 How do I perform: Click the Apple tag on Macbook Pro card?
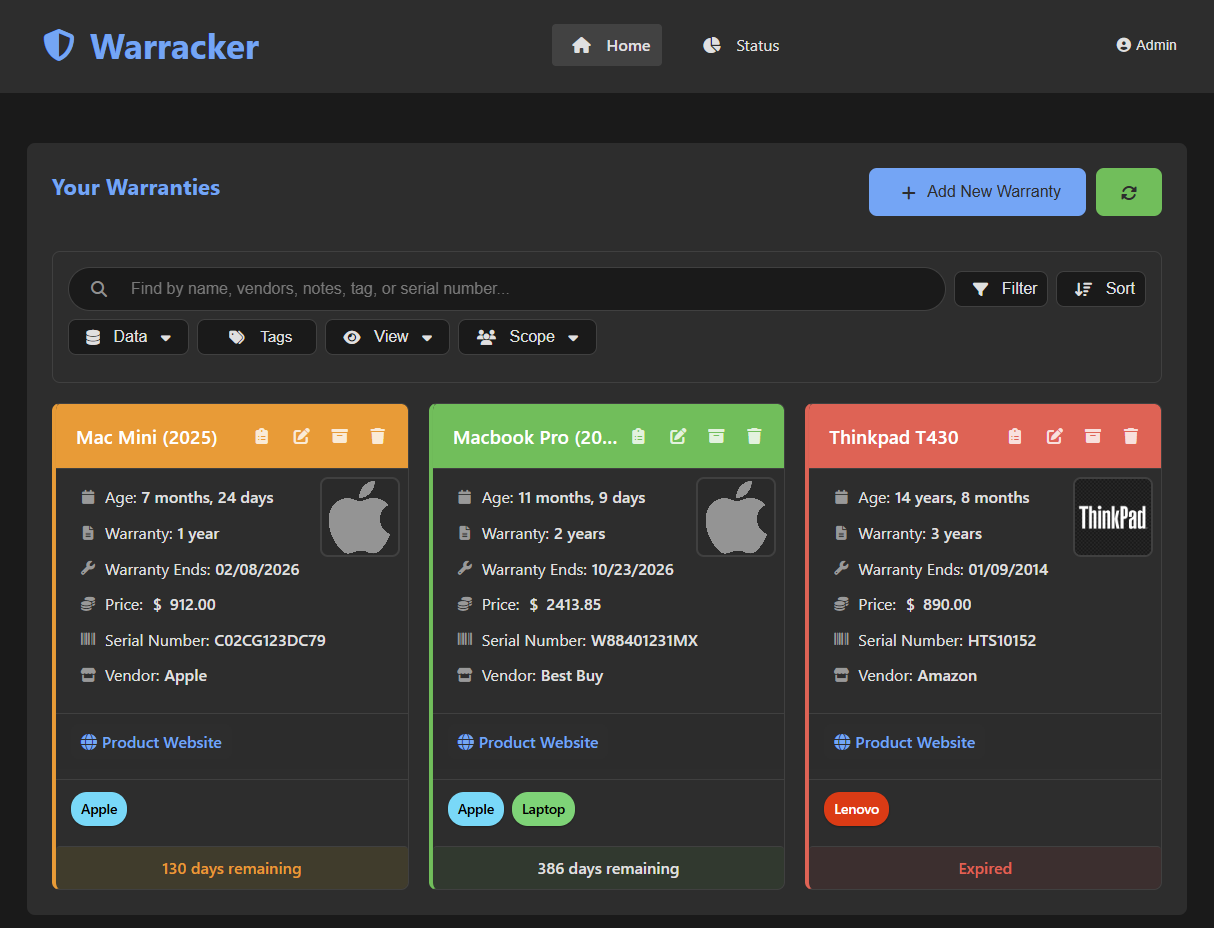tap(476, 809)
